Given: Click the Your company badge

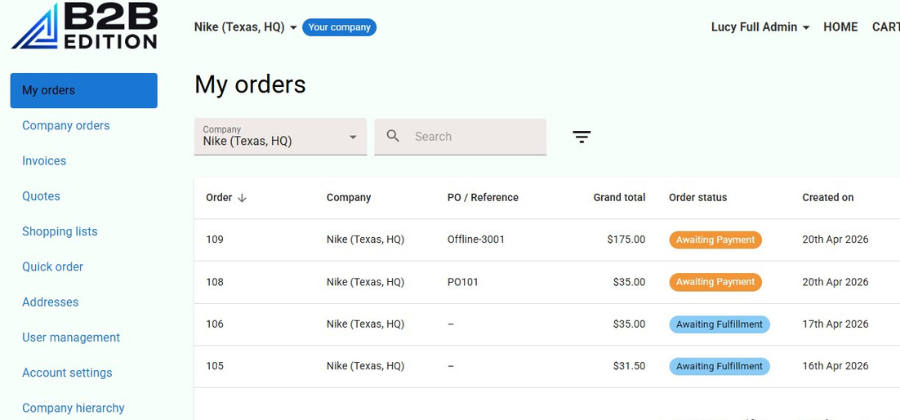Looking at the screenshot, I should point(339,27).
